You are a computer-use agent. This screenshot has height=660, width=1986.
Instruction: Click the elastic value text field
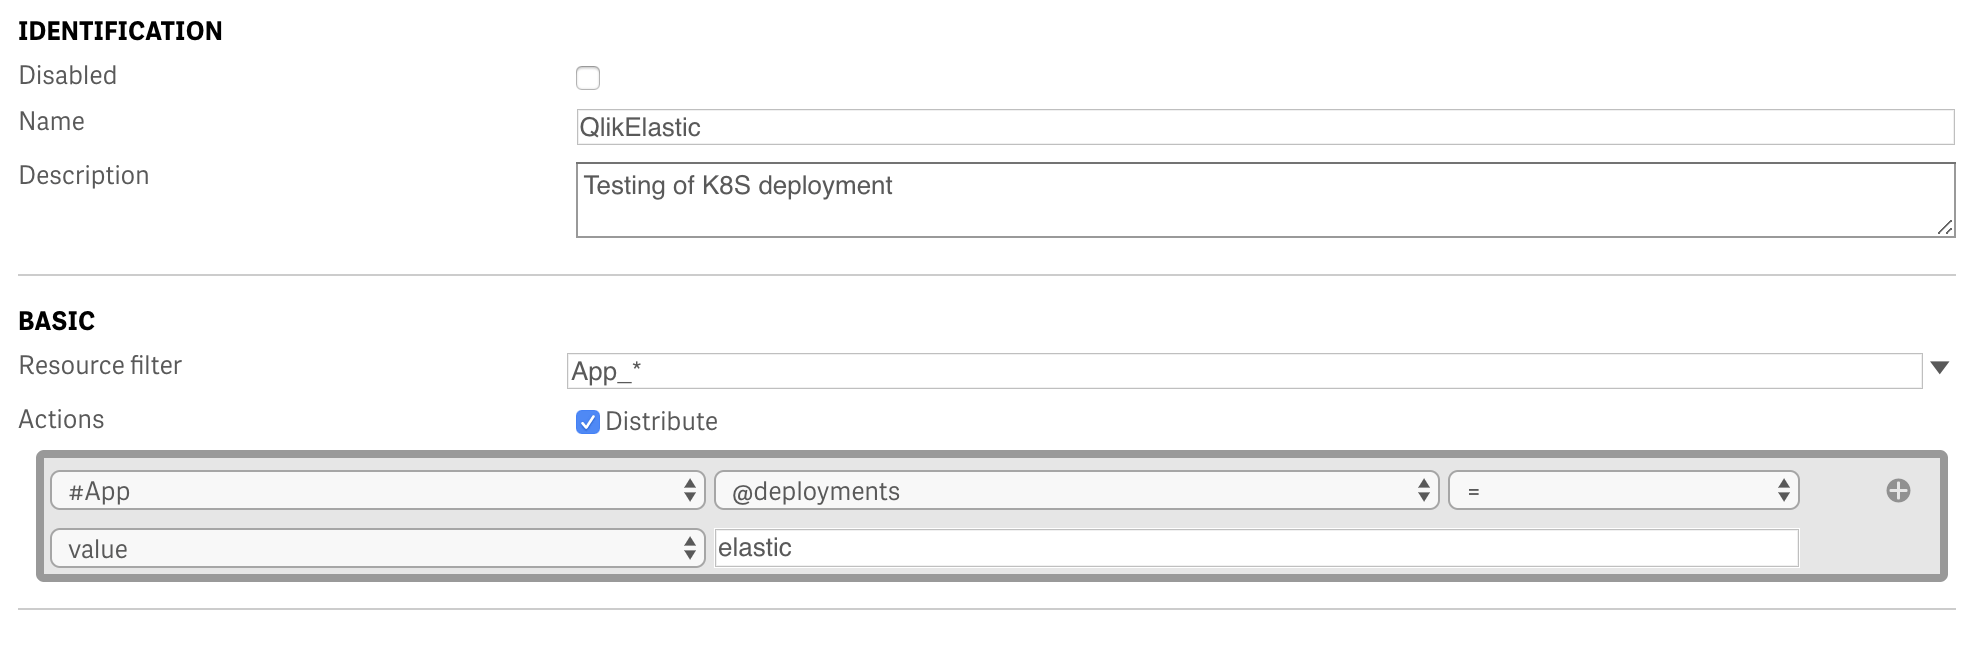[1256, 548]
